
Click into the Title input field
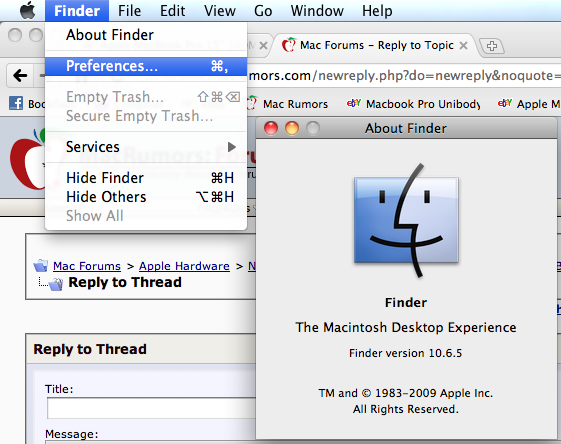pyautogui.click(x=152, y=408)
